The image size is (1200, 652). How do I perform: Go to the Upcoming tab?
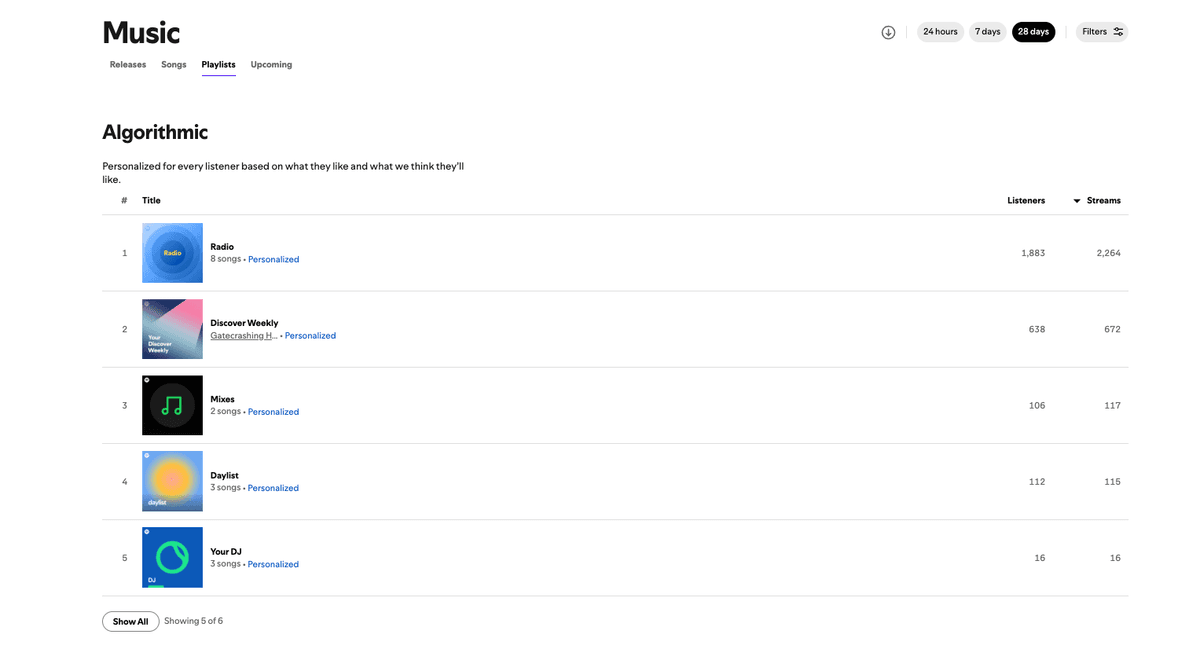[x=271, y=65]
